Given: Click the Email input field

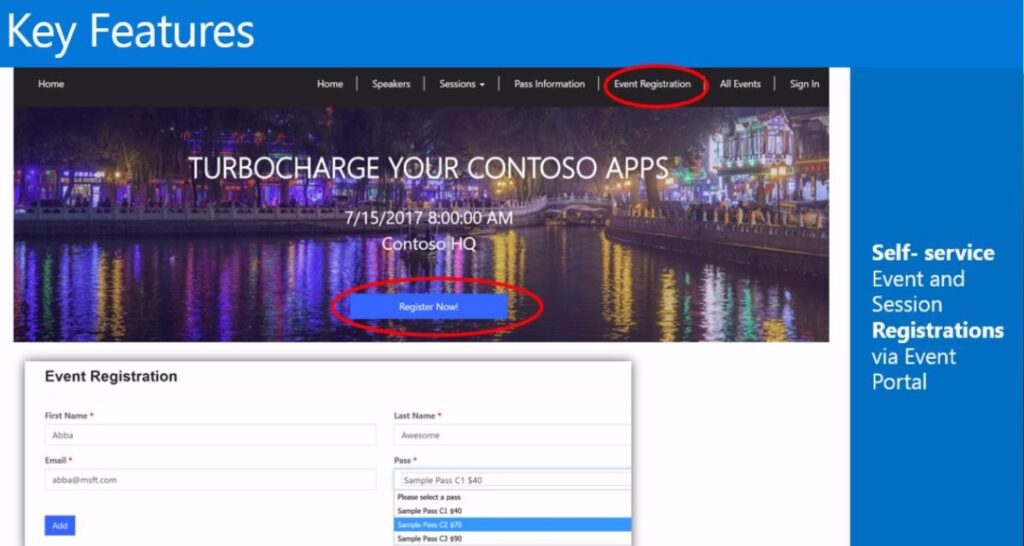Looking at the screenshot, I should click(x=210, y=480).
